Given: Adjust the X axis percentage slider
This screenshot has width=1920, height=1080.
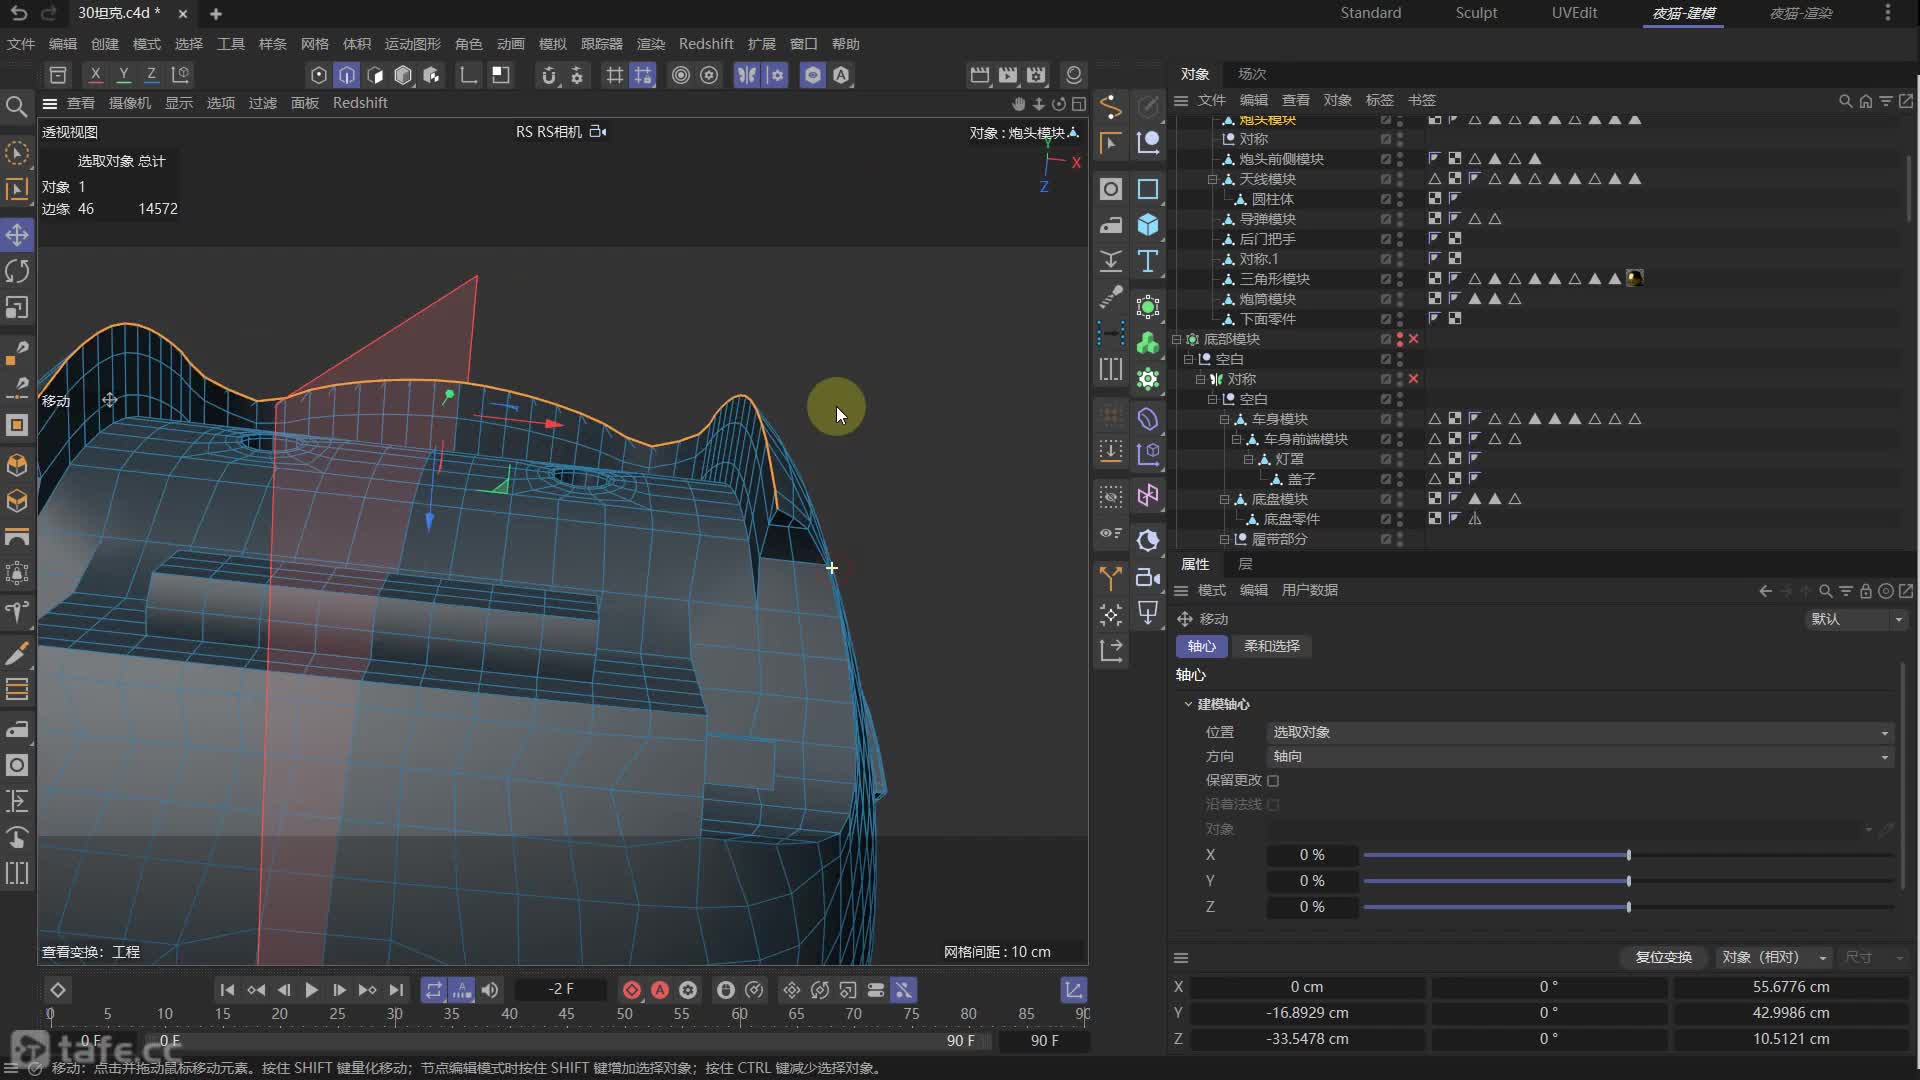Looking at the screenshot, I should 1628,856.
